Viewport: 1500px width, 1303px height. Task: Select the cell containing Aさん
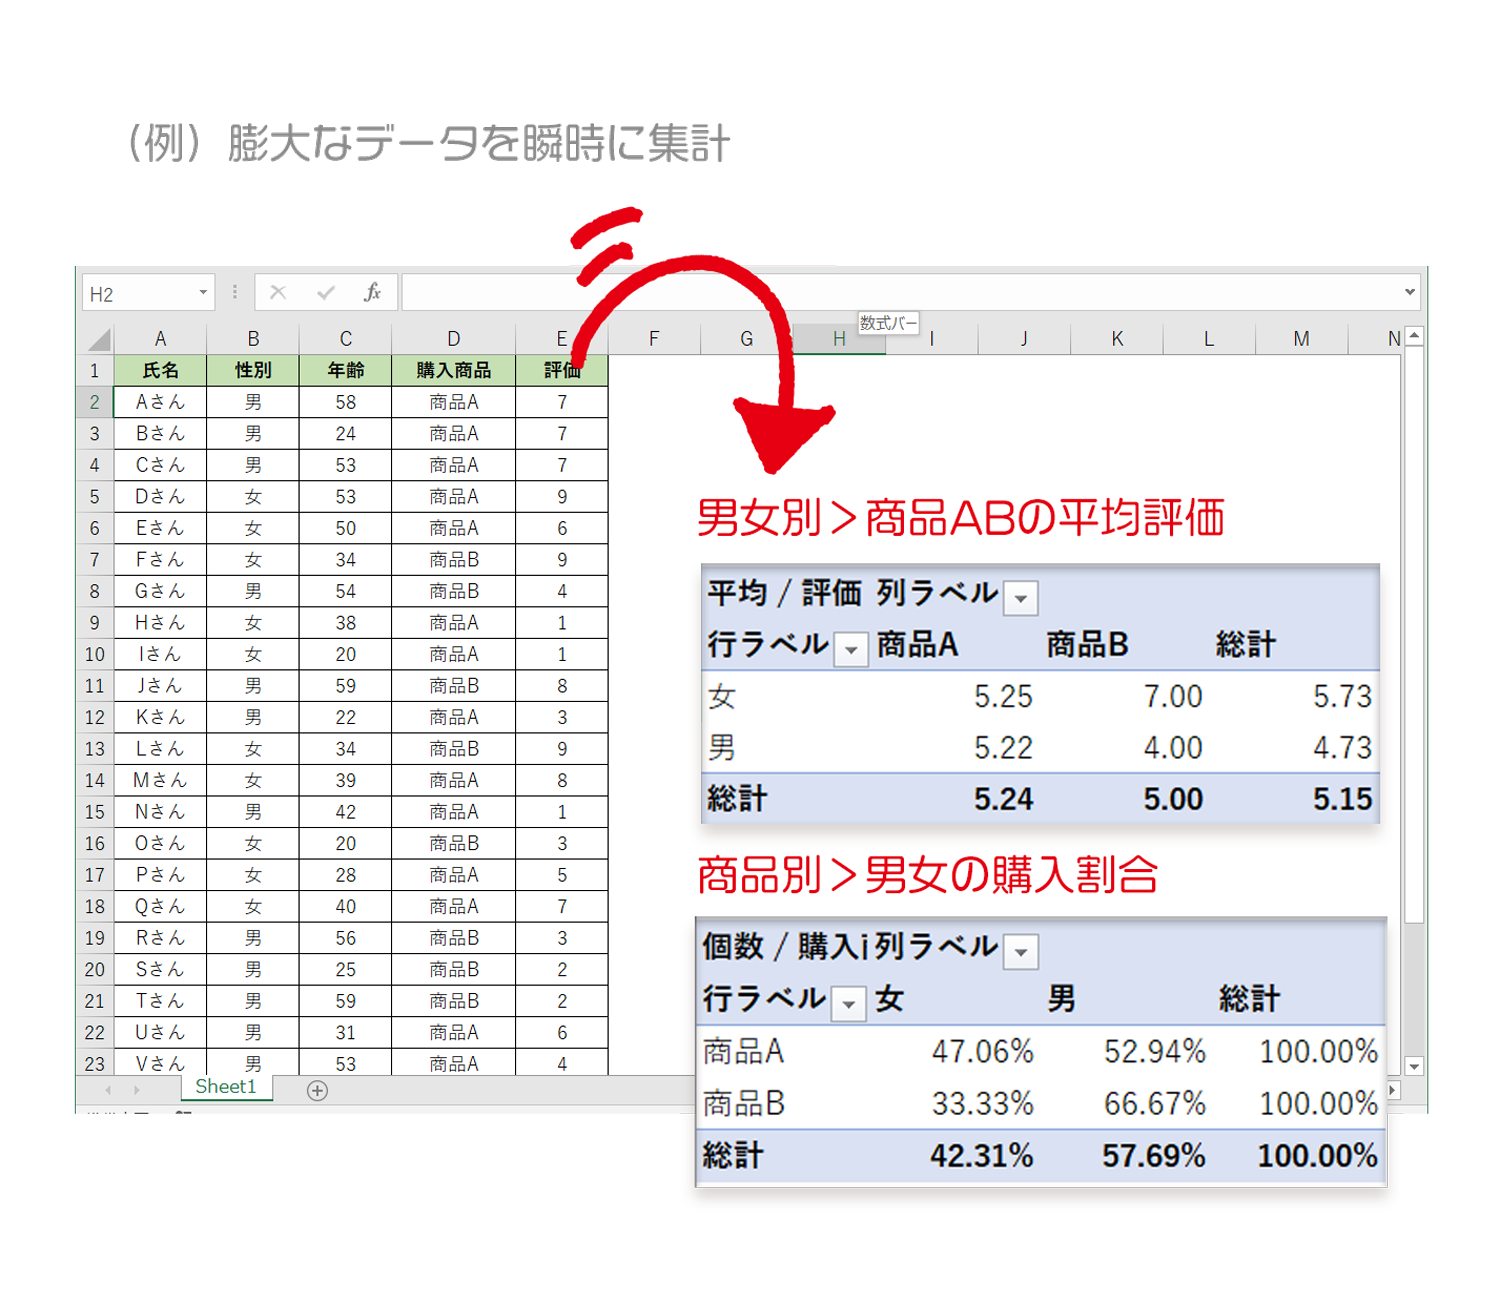(160, 401)
